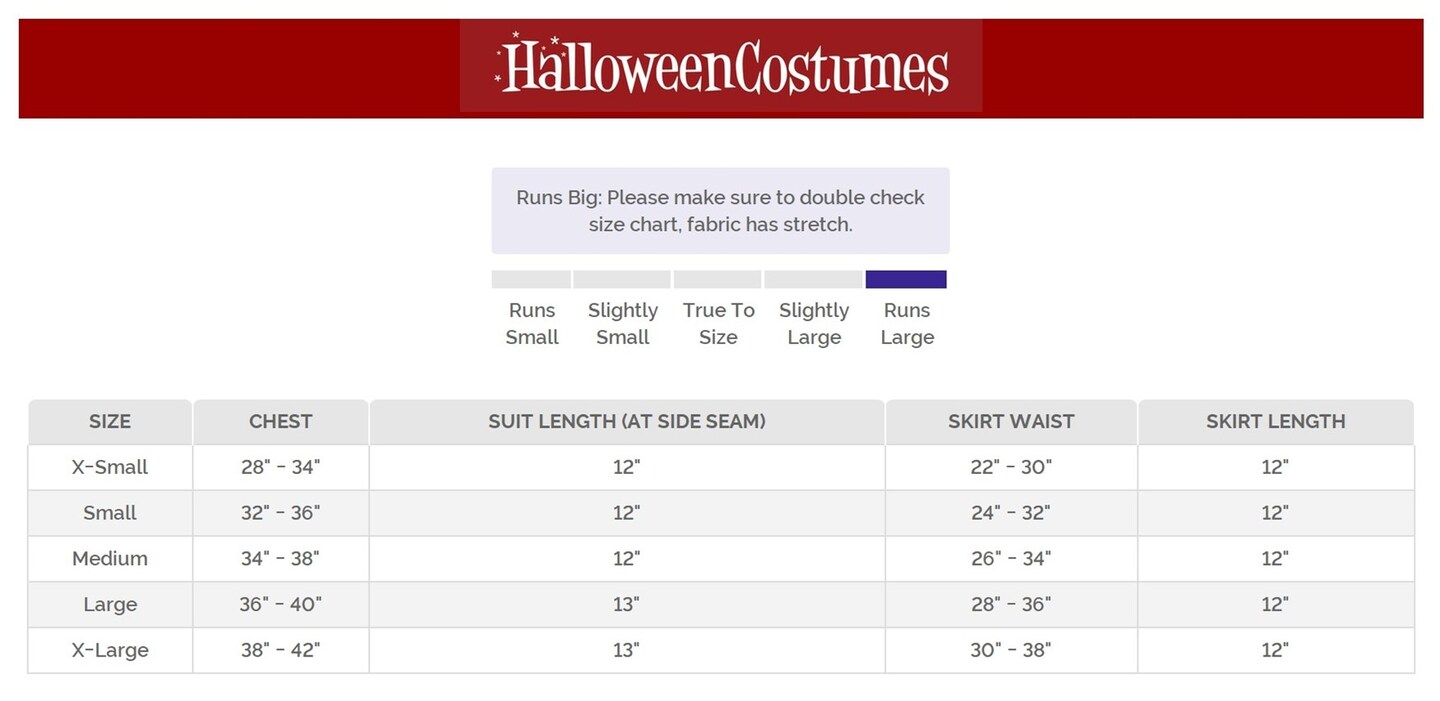Click the Medium chest measurement cell
The image size is (1440, 701).
coord(281,559)
